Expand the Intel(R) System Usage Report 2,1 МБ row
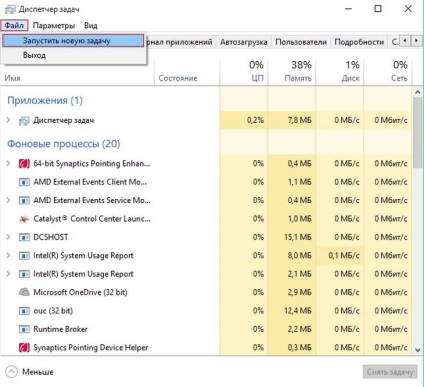This screenshot has width=424, height=387. (9, 274)
